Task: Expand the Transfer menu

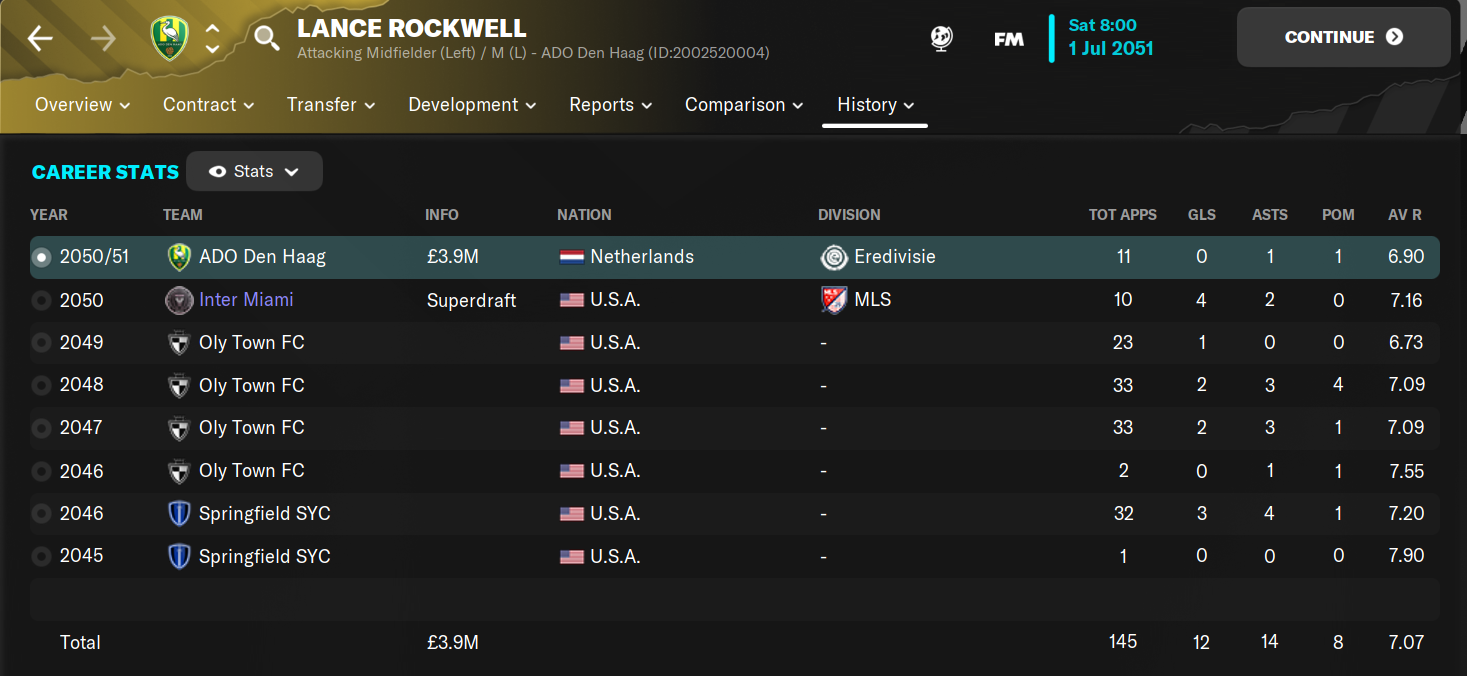Action: pyautogui.click(x=331, y=105)
